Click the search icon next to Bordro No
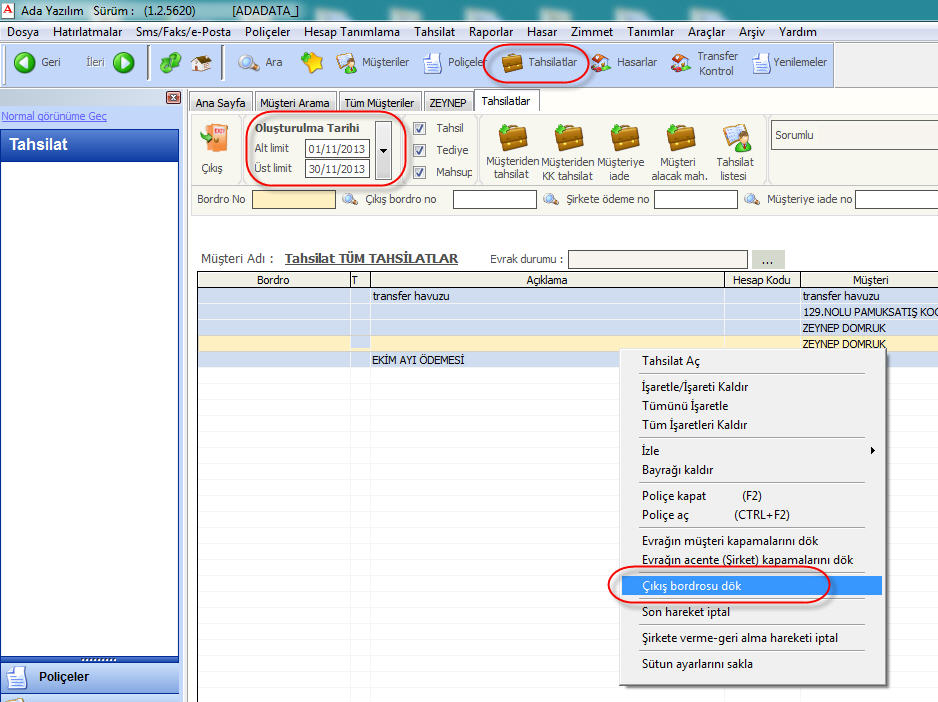 point(349,200)
